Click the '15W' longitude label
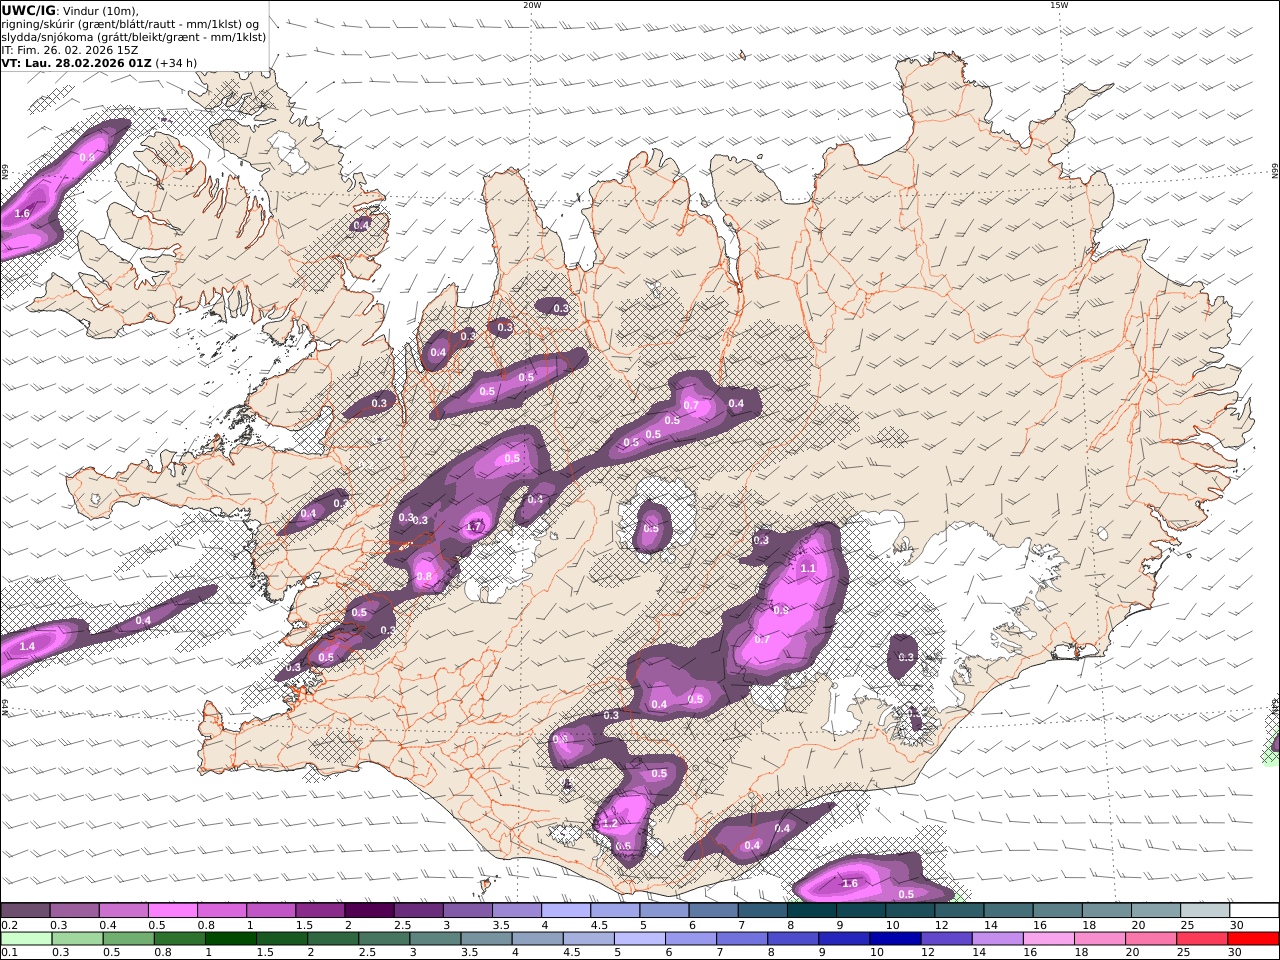This screenshot has width=1280, height=960. 1059,5
